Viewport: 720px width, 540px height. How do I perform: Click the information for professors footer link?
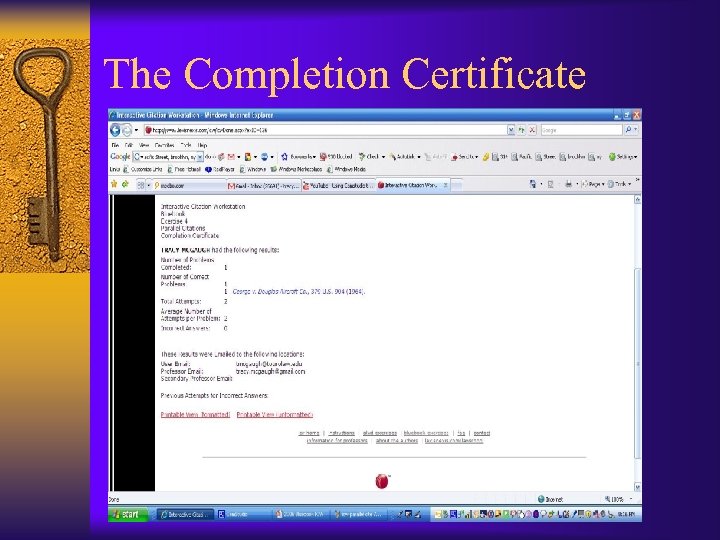coord(337,440)
